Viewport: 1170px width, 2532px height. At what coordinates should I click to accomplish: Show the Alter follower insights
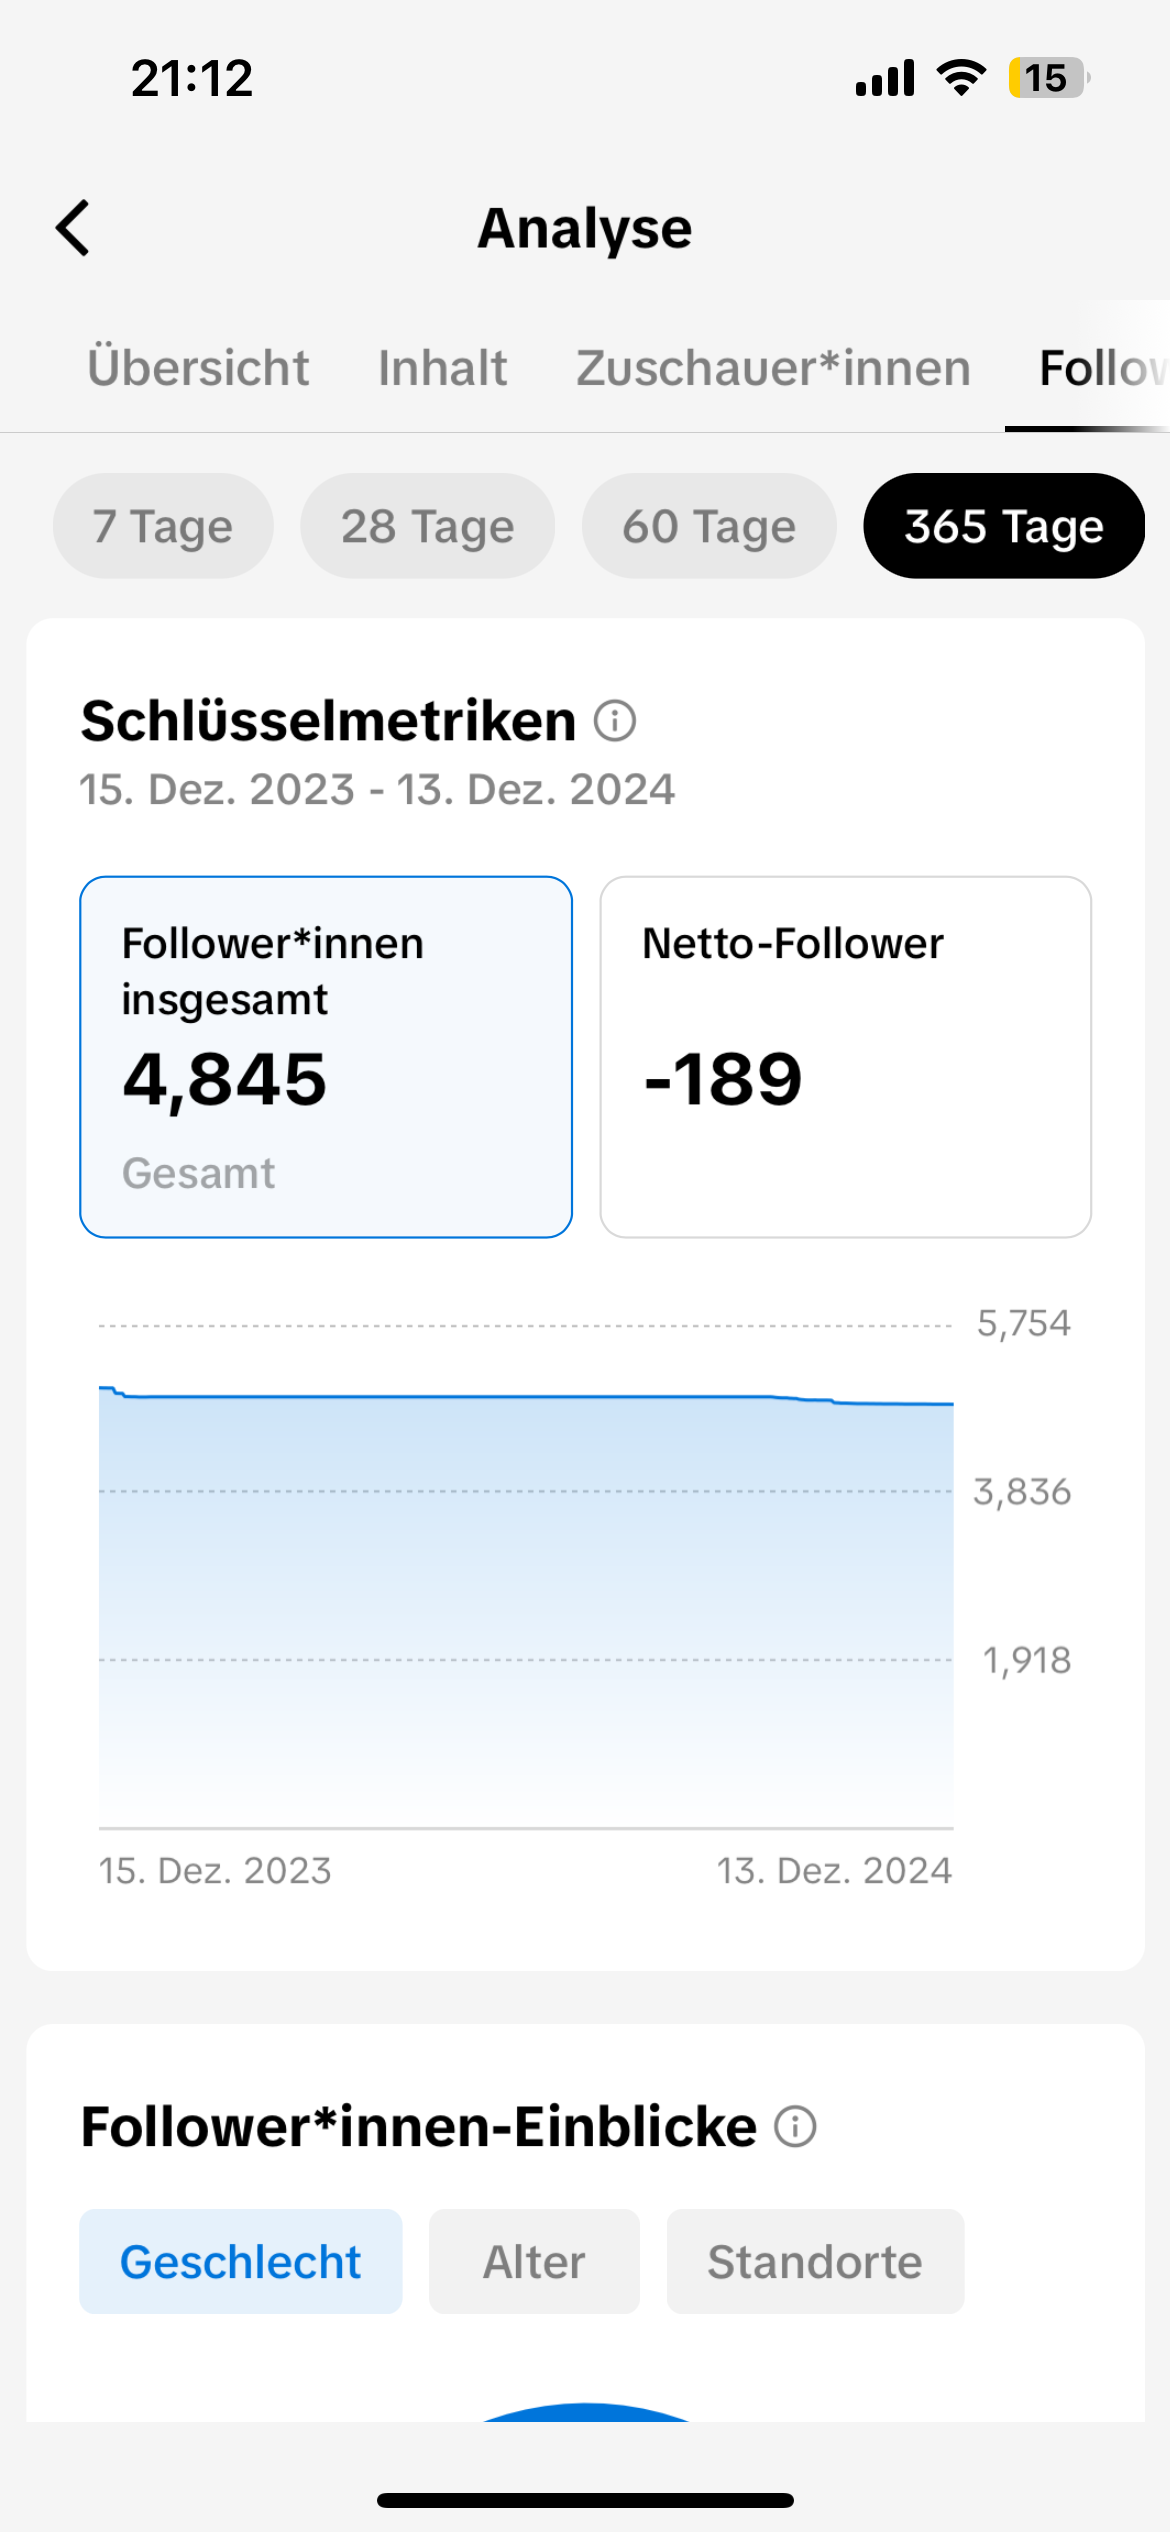tap(534, 2261)
